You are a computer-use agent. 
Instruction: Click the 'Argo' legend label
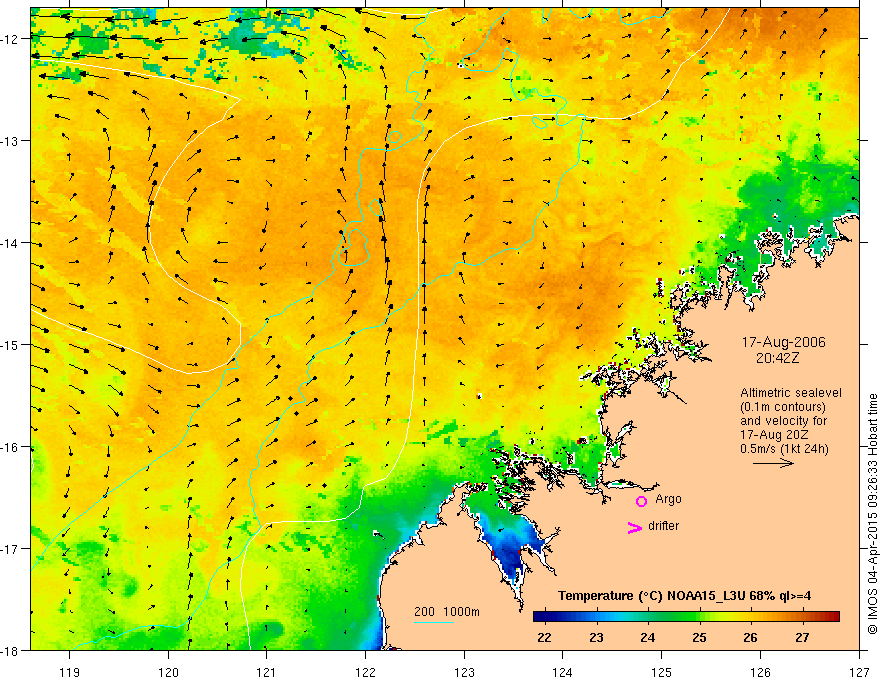(668, 499)
